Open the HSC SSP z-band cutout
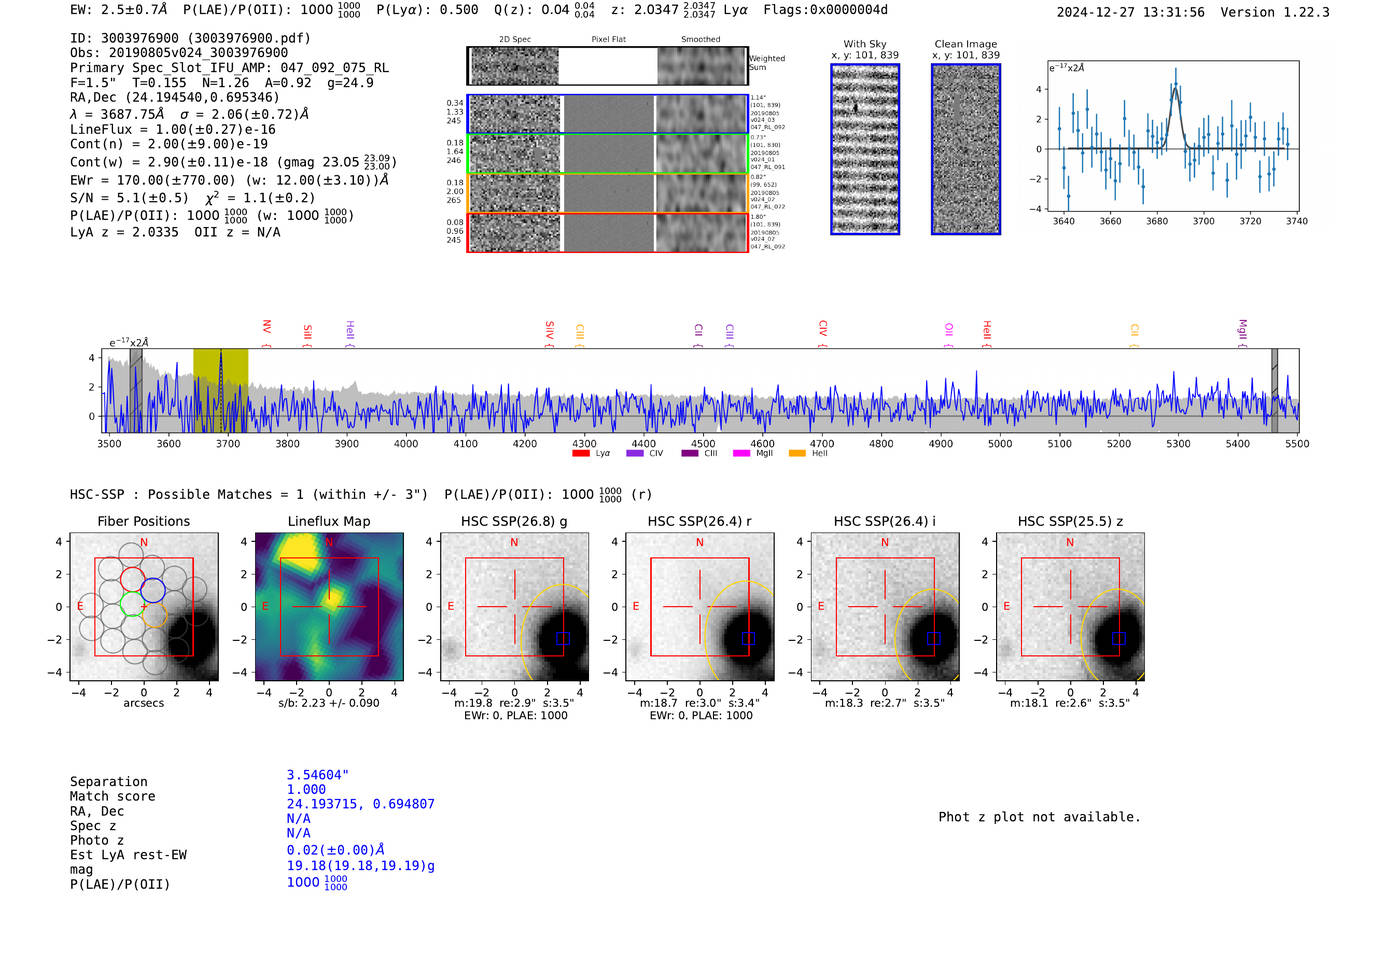The image size is (1400, 953). pos(1070,606)
